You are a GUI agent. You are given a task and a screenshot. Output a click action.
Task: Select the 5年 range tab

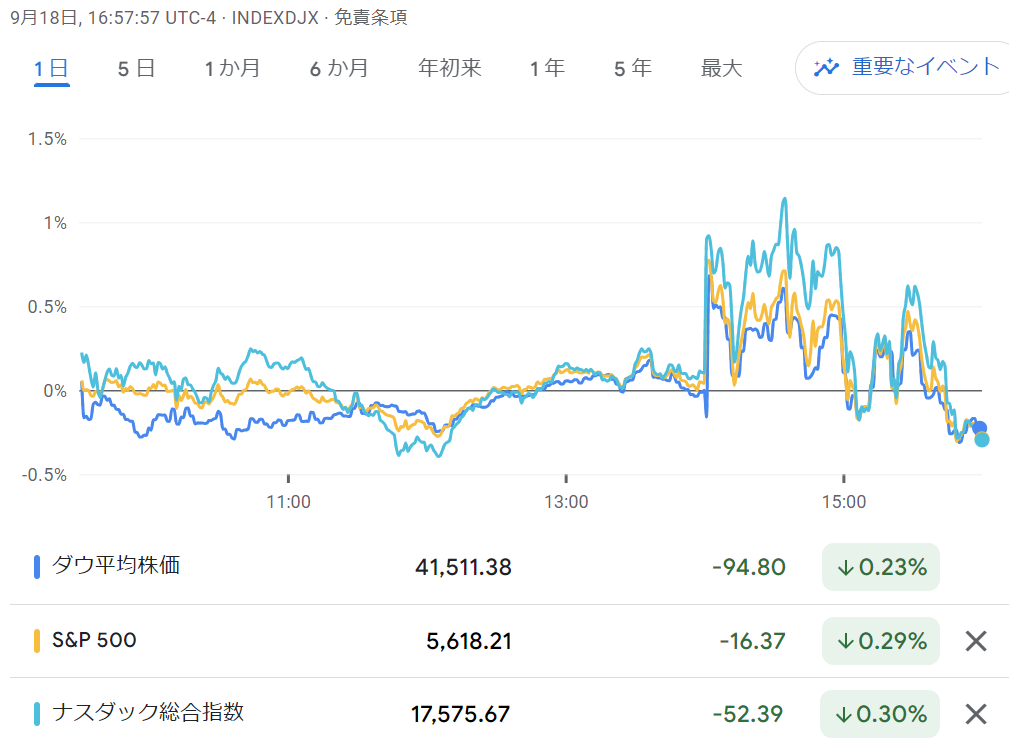633,68
